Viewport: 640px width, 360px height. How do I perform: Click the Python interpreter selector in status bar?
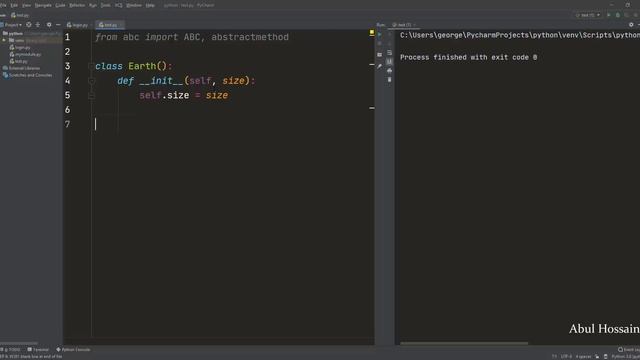click(x=625, y=357)
